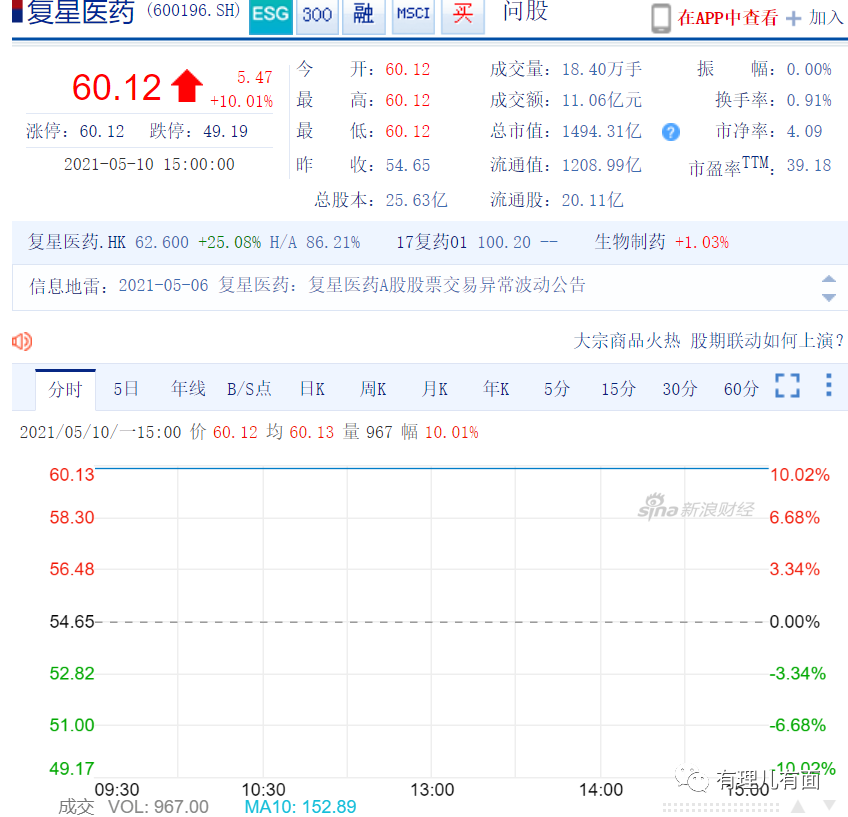The image size is (848, 817).
Task: Click the 300 index badge
Action: tap(317, 16)
